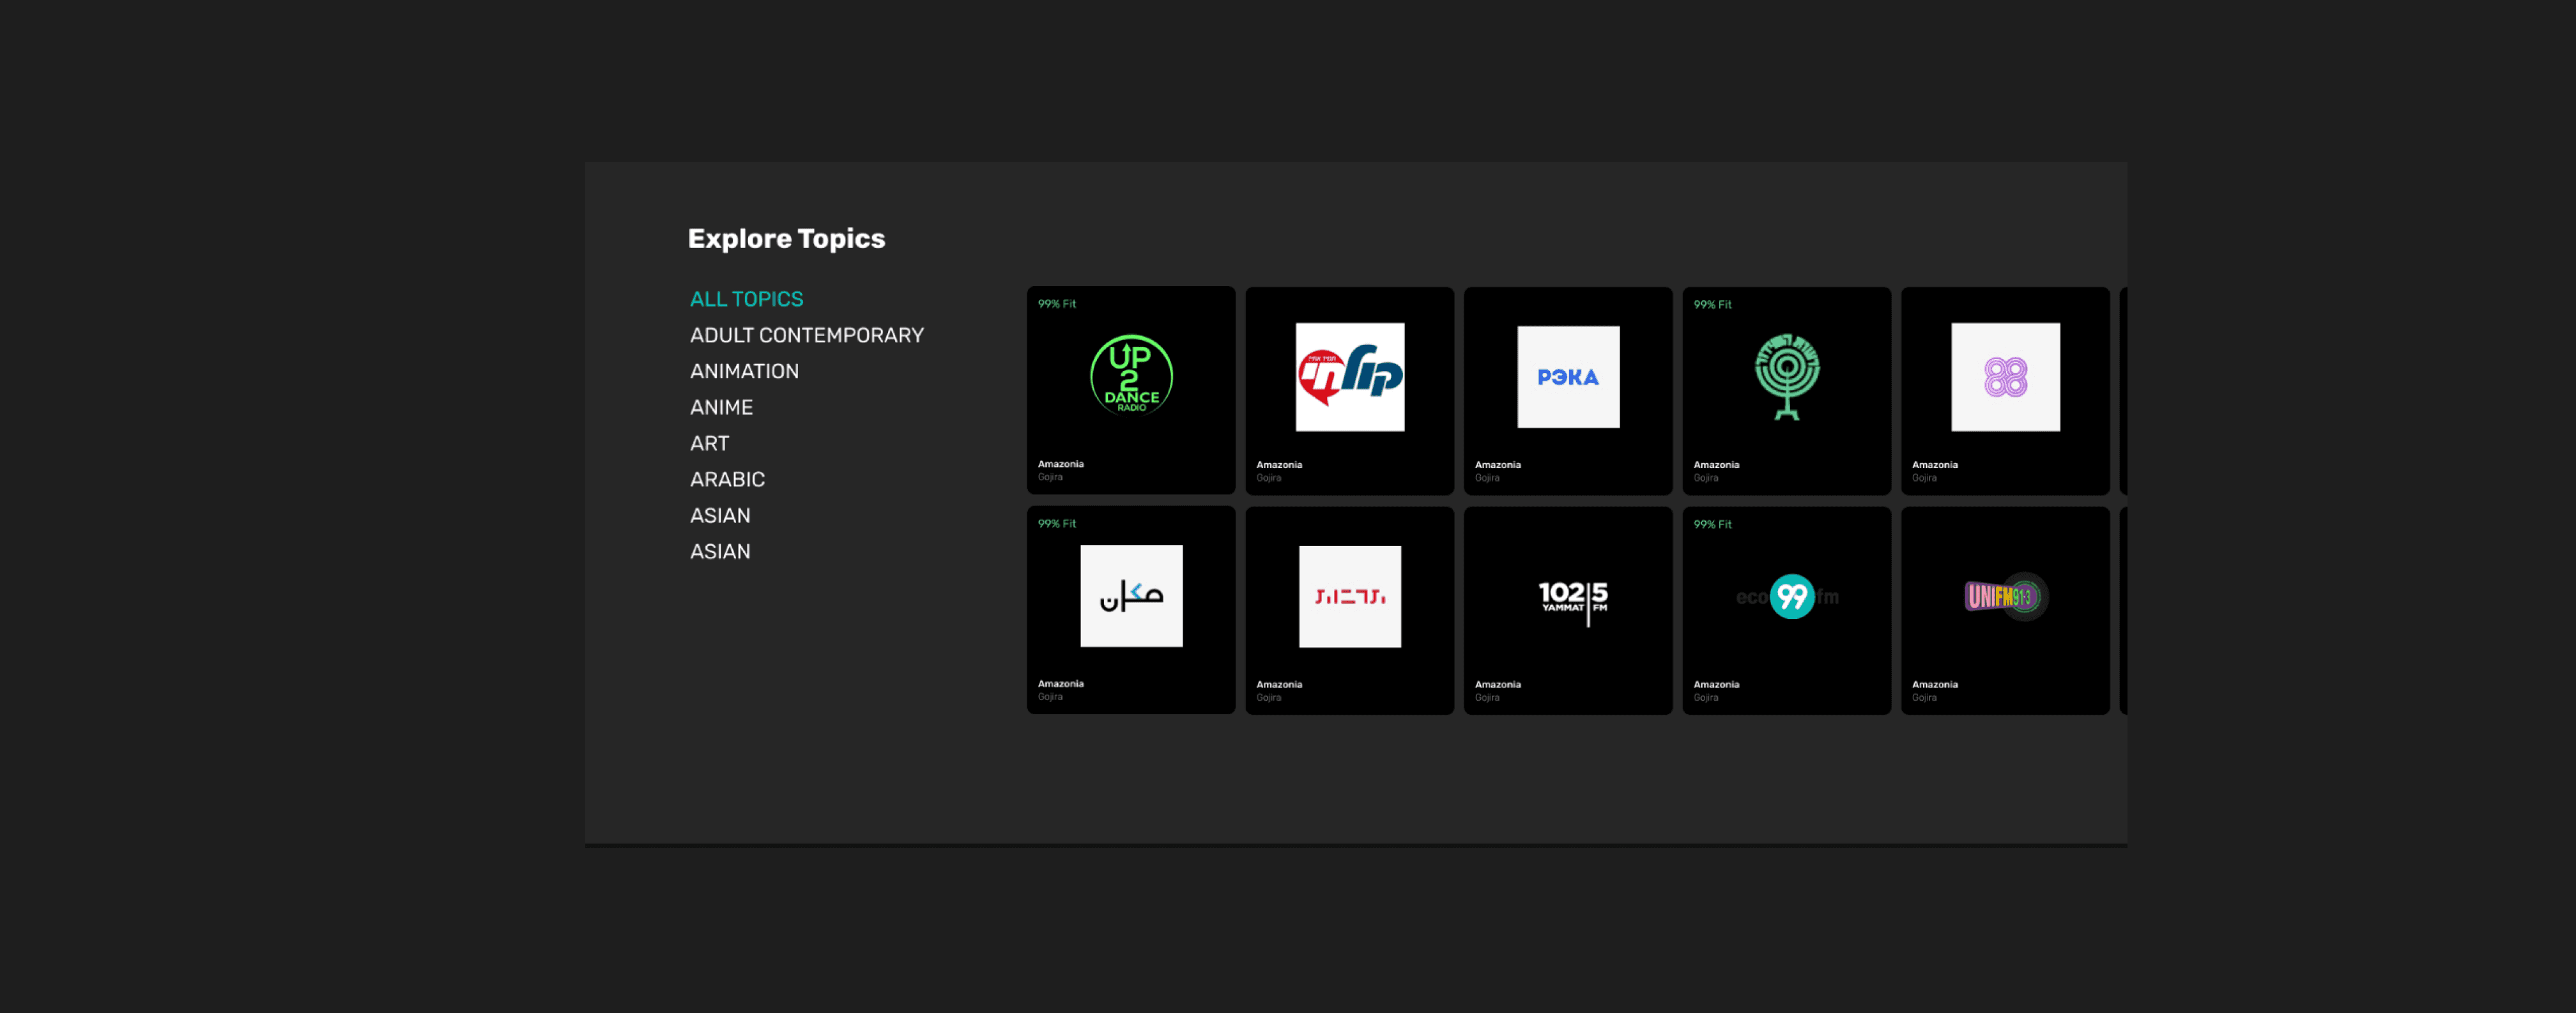Click Gojira subtitle on the green antenna card
The image size is (2576, 1013).
pyautogui.click(x=1705, y=478)
